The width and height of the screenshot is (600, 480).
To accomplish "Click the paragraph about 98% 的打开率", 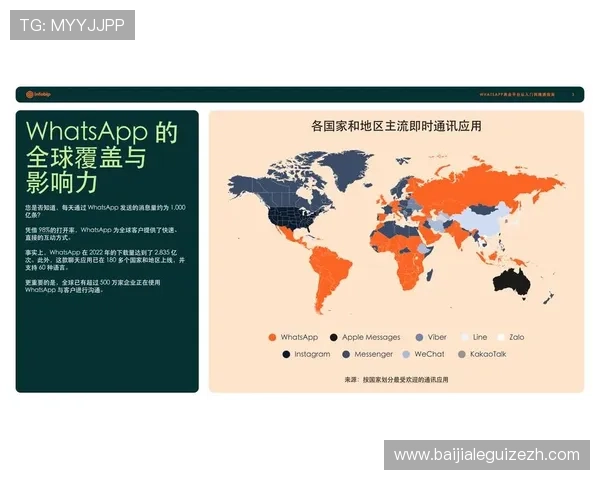I will point(101,233).
